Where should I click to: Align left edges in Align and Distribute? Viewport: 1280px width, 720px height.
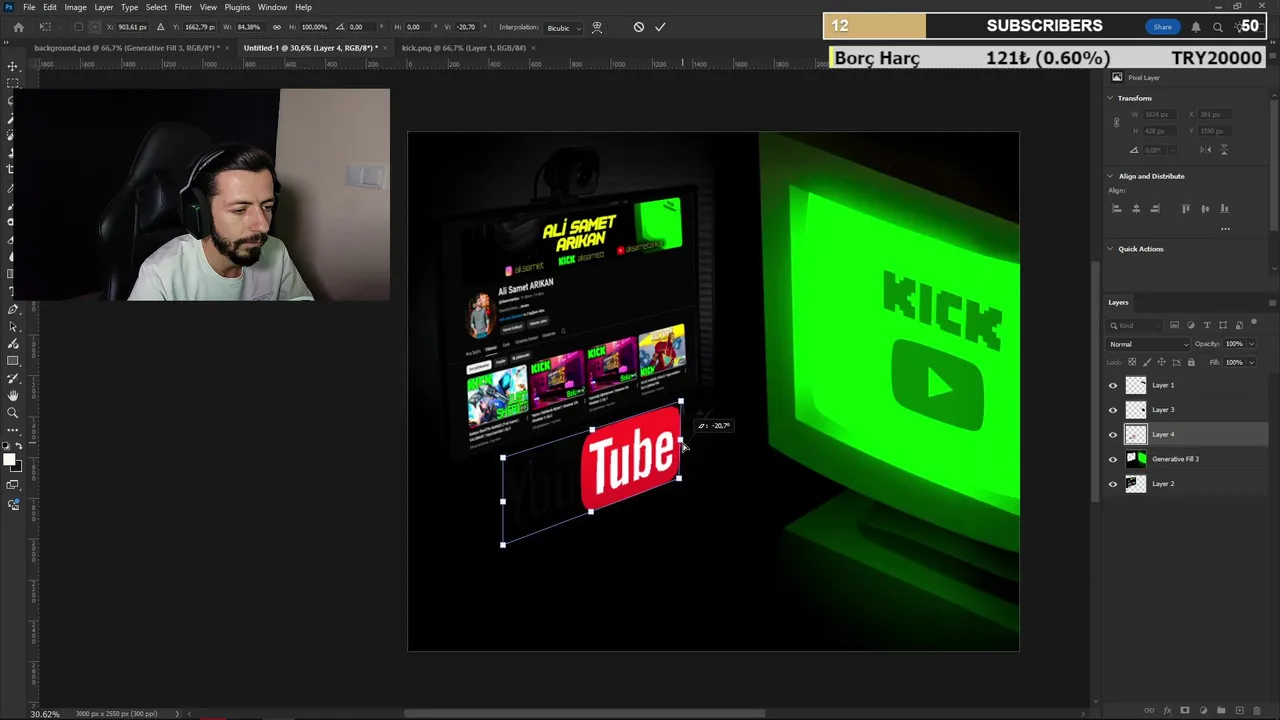click(1117, 208)
